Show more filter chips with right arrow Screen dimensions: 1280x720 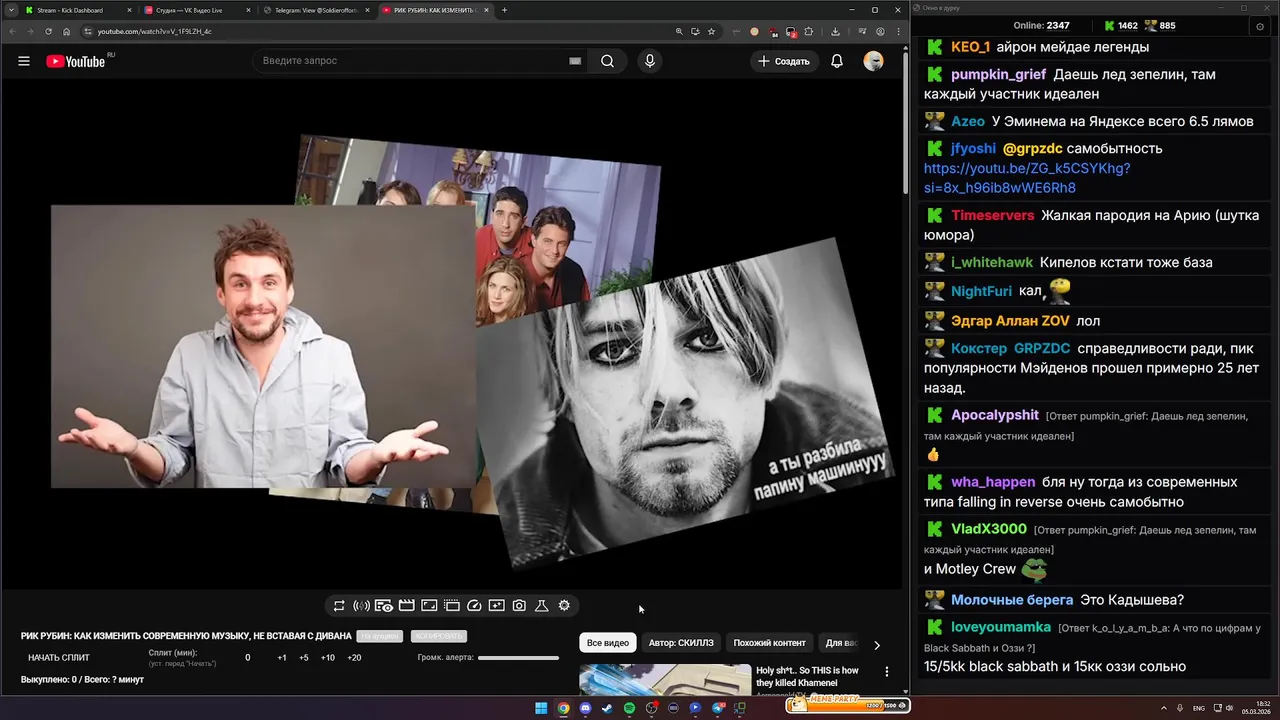[877, 645]
